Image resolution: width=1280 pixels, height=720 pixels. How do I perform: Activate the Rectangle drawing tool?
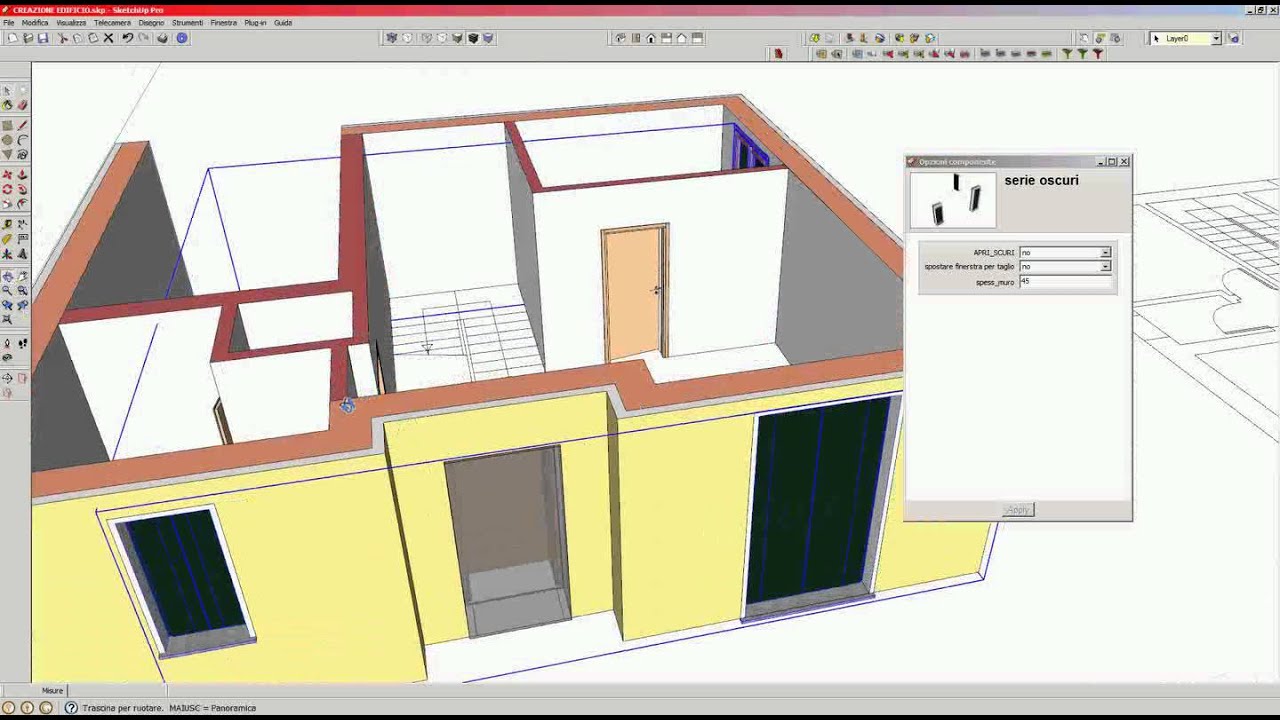[7, 124]
